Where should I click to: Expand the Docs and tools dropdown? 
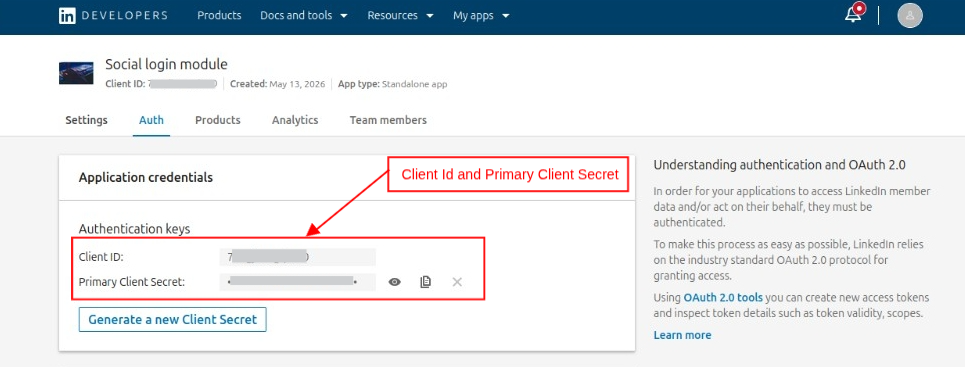pos(304,15)
